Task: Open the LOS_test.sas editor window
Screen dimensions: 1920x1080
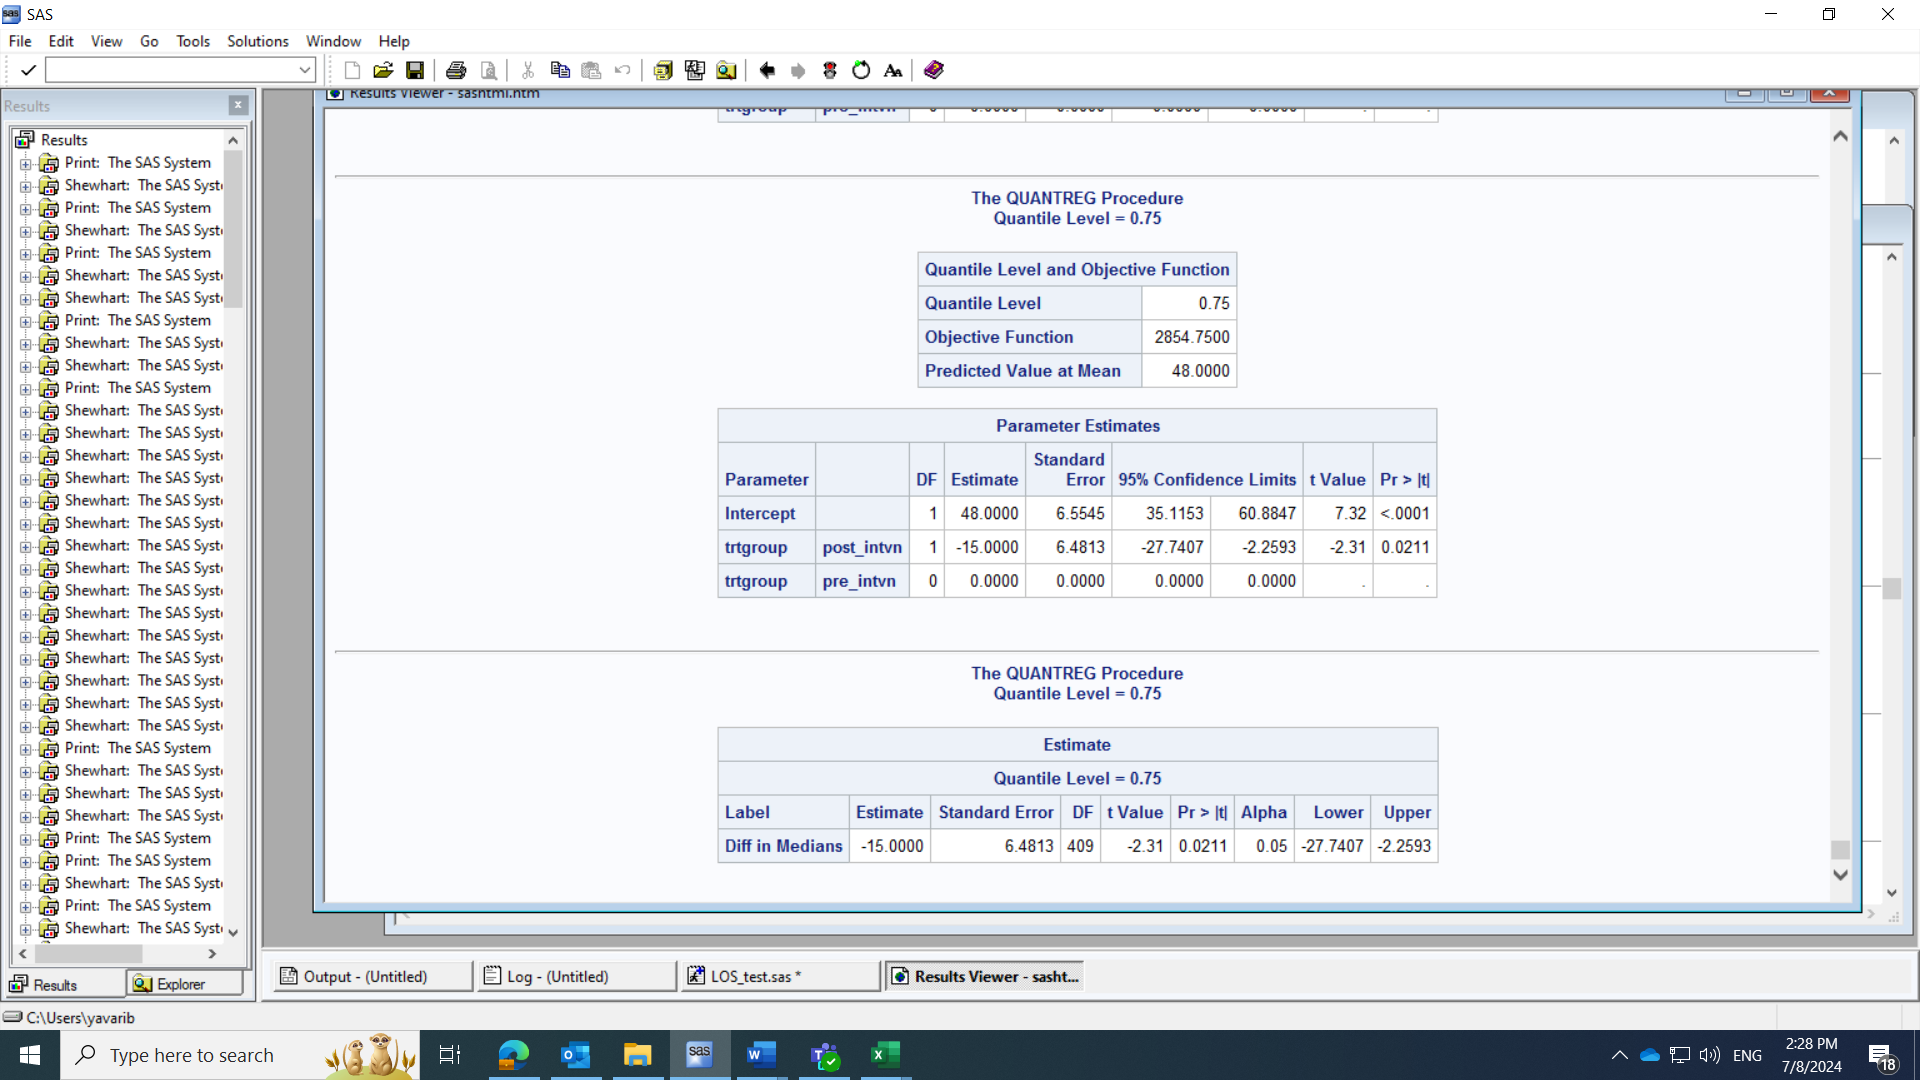Action: click(780, 977)
